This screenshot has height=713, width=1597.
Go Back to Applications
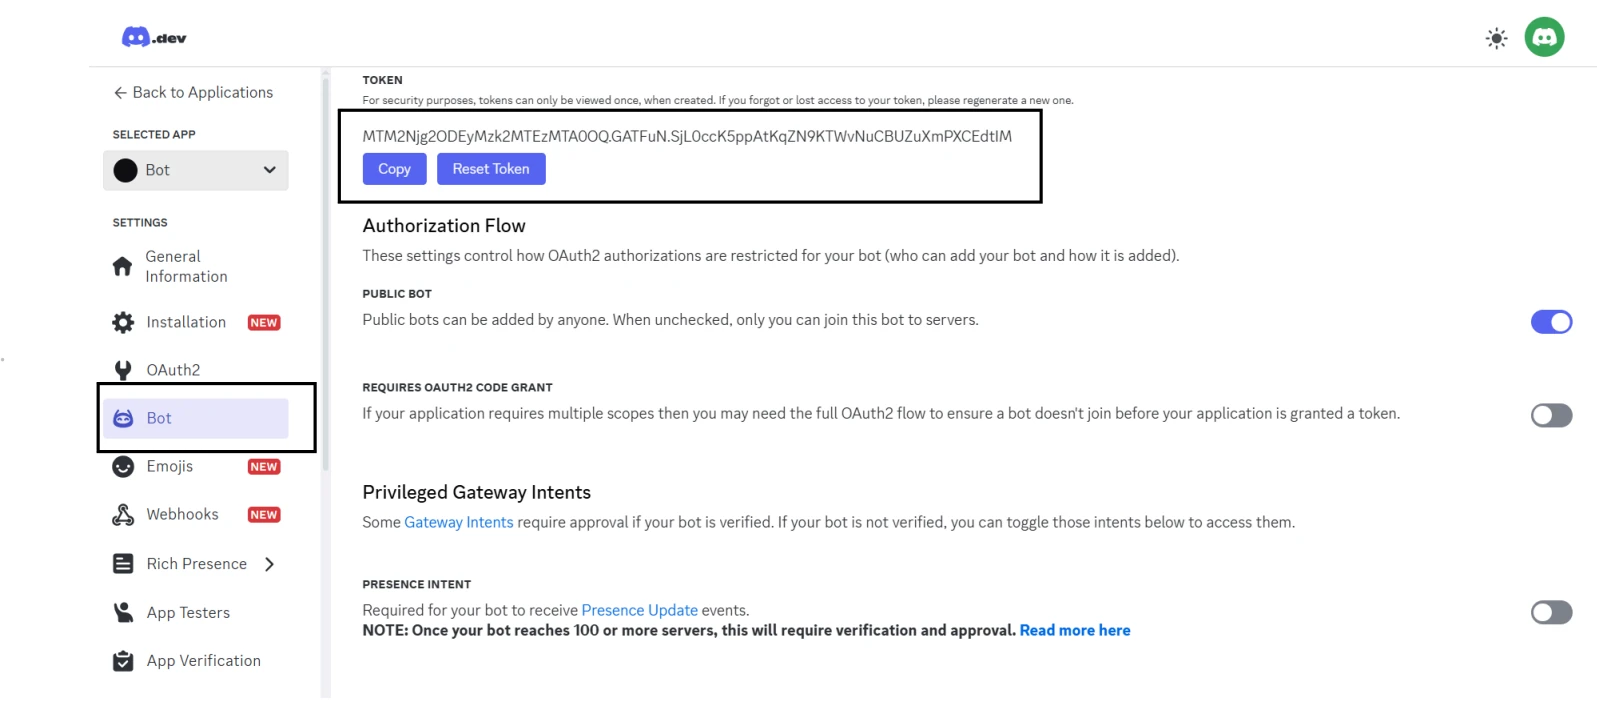[x=193, y=92]
